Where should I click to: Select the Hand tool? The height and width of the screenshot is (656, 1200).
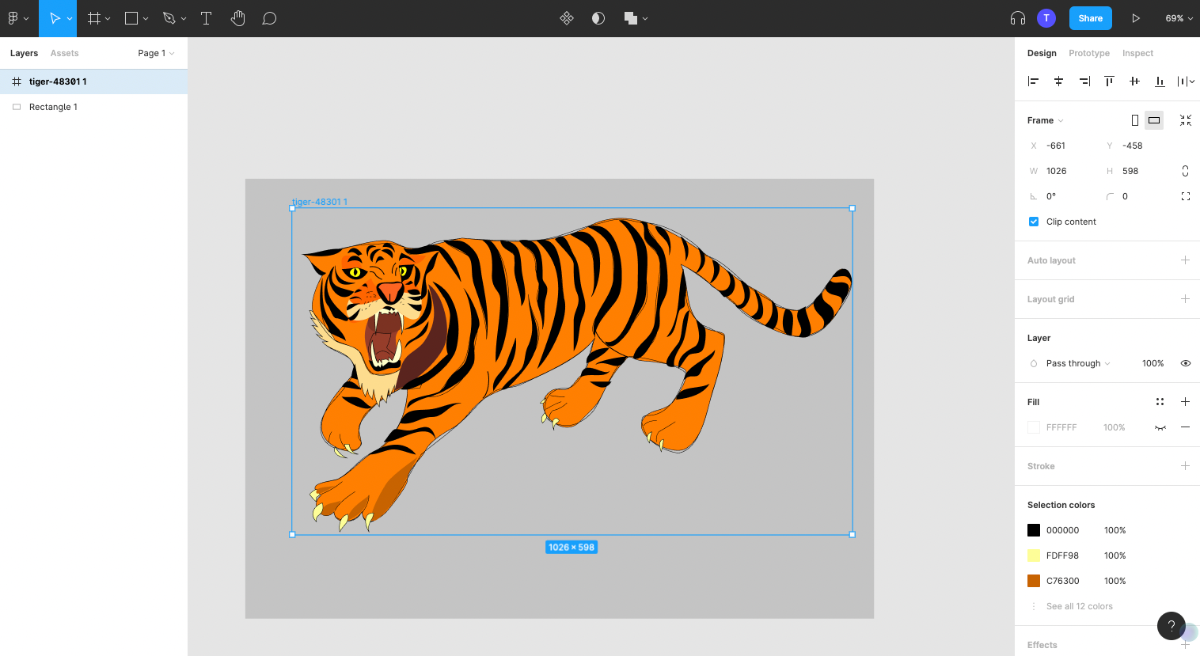click(238, 17)
